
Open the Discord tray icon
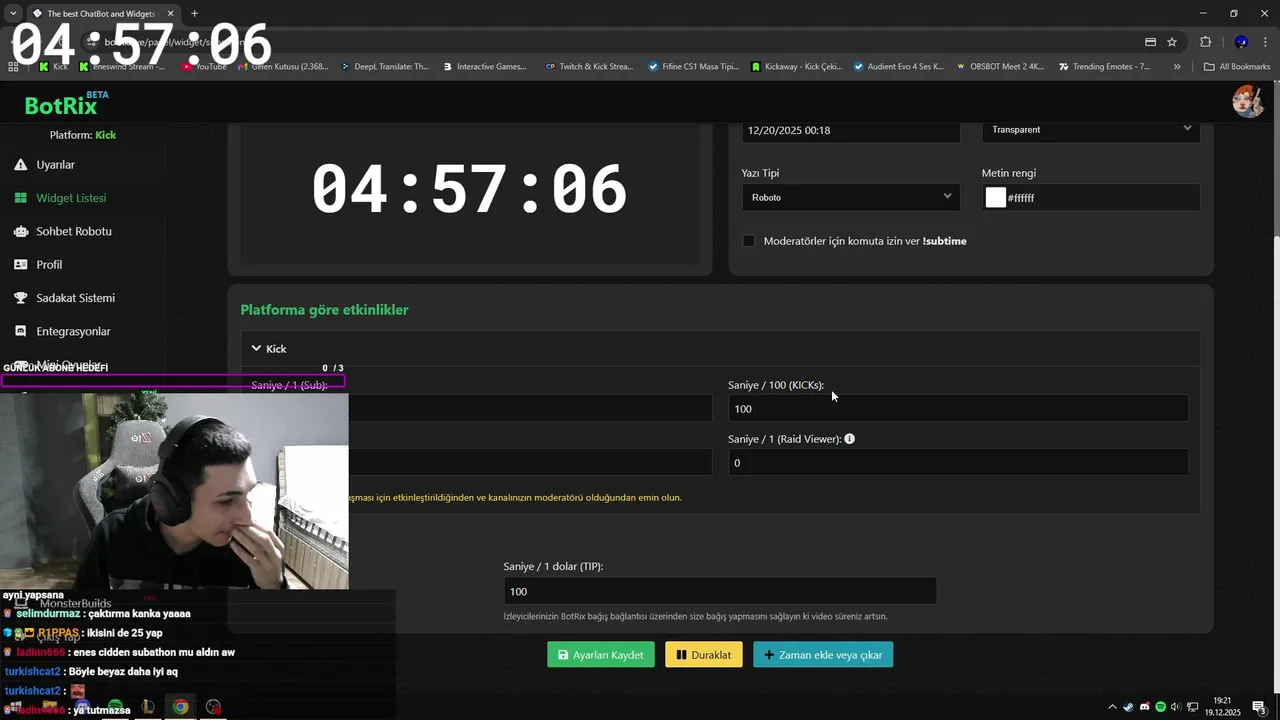(x=1145, y=707)
